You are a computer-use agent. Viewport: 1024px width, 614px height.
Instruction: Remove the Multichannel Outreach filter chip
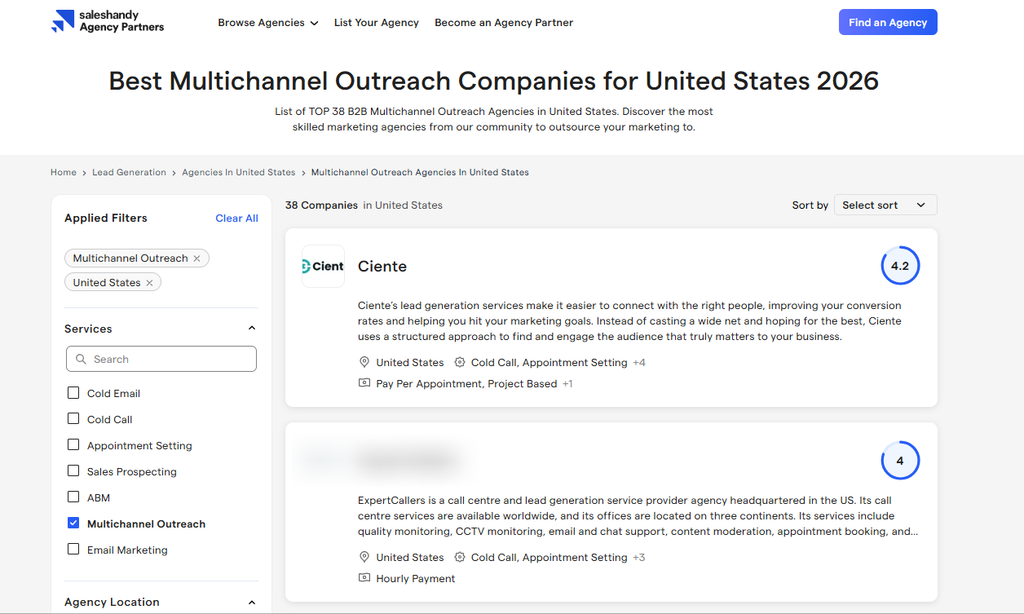tap(197, 259)
